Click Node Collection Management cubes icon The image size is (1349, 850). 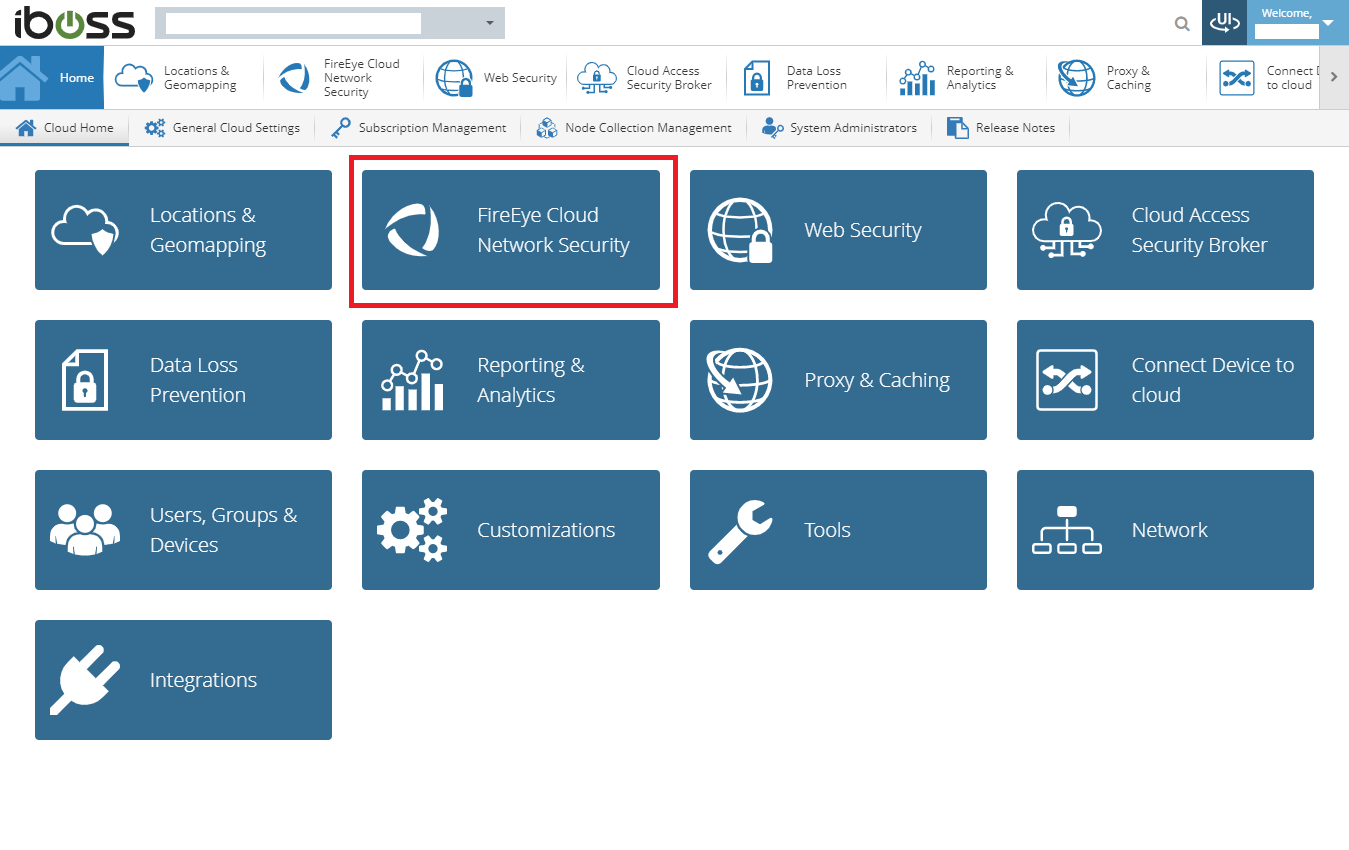(x=547, y=128)
